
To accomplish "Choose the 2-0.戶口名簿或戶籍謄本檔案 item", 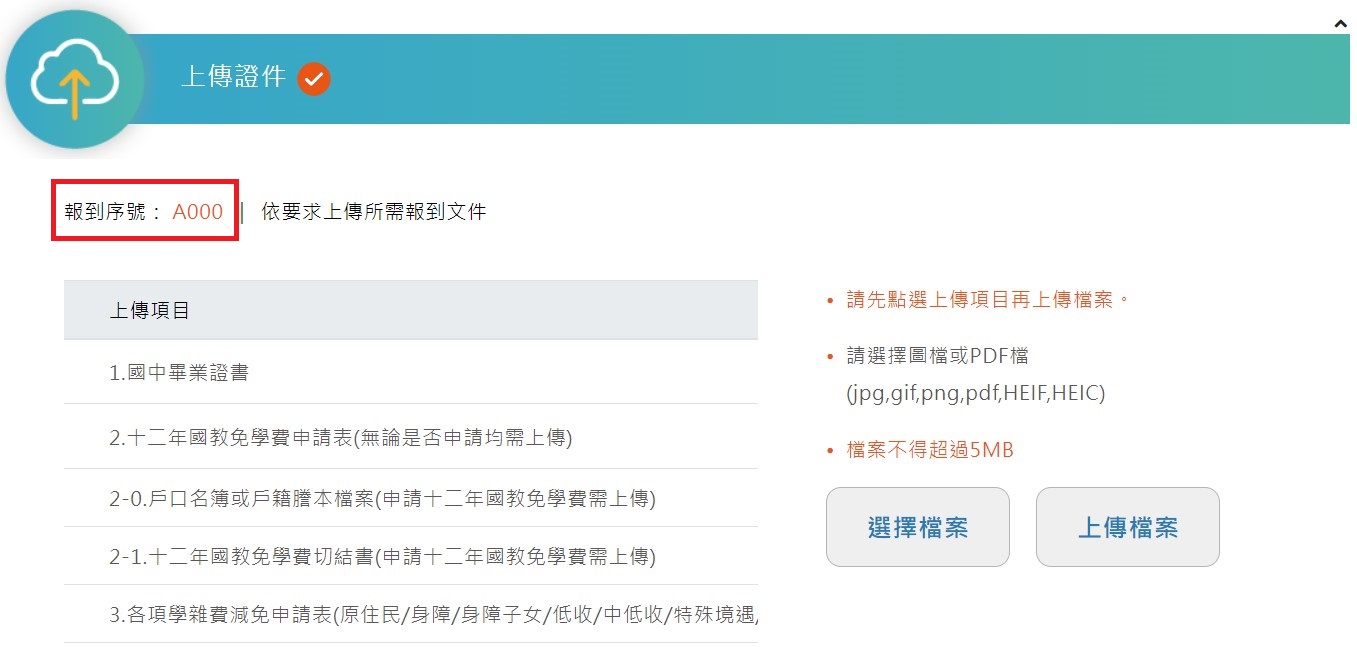I will (x=382, y=498).
